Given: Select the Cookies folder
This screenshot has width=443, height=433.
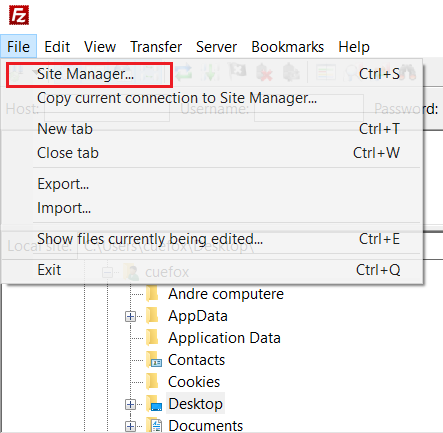Looking at the screenshot, I should 194,382.
